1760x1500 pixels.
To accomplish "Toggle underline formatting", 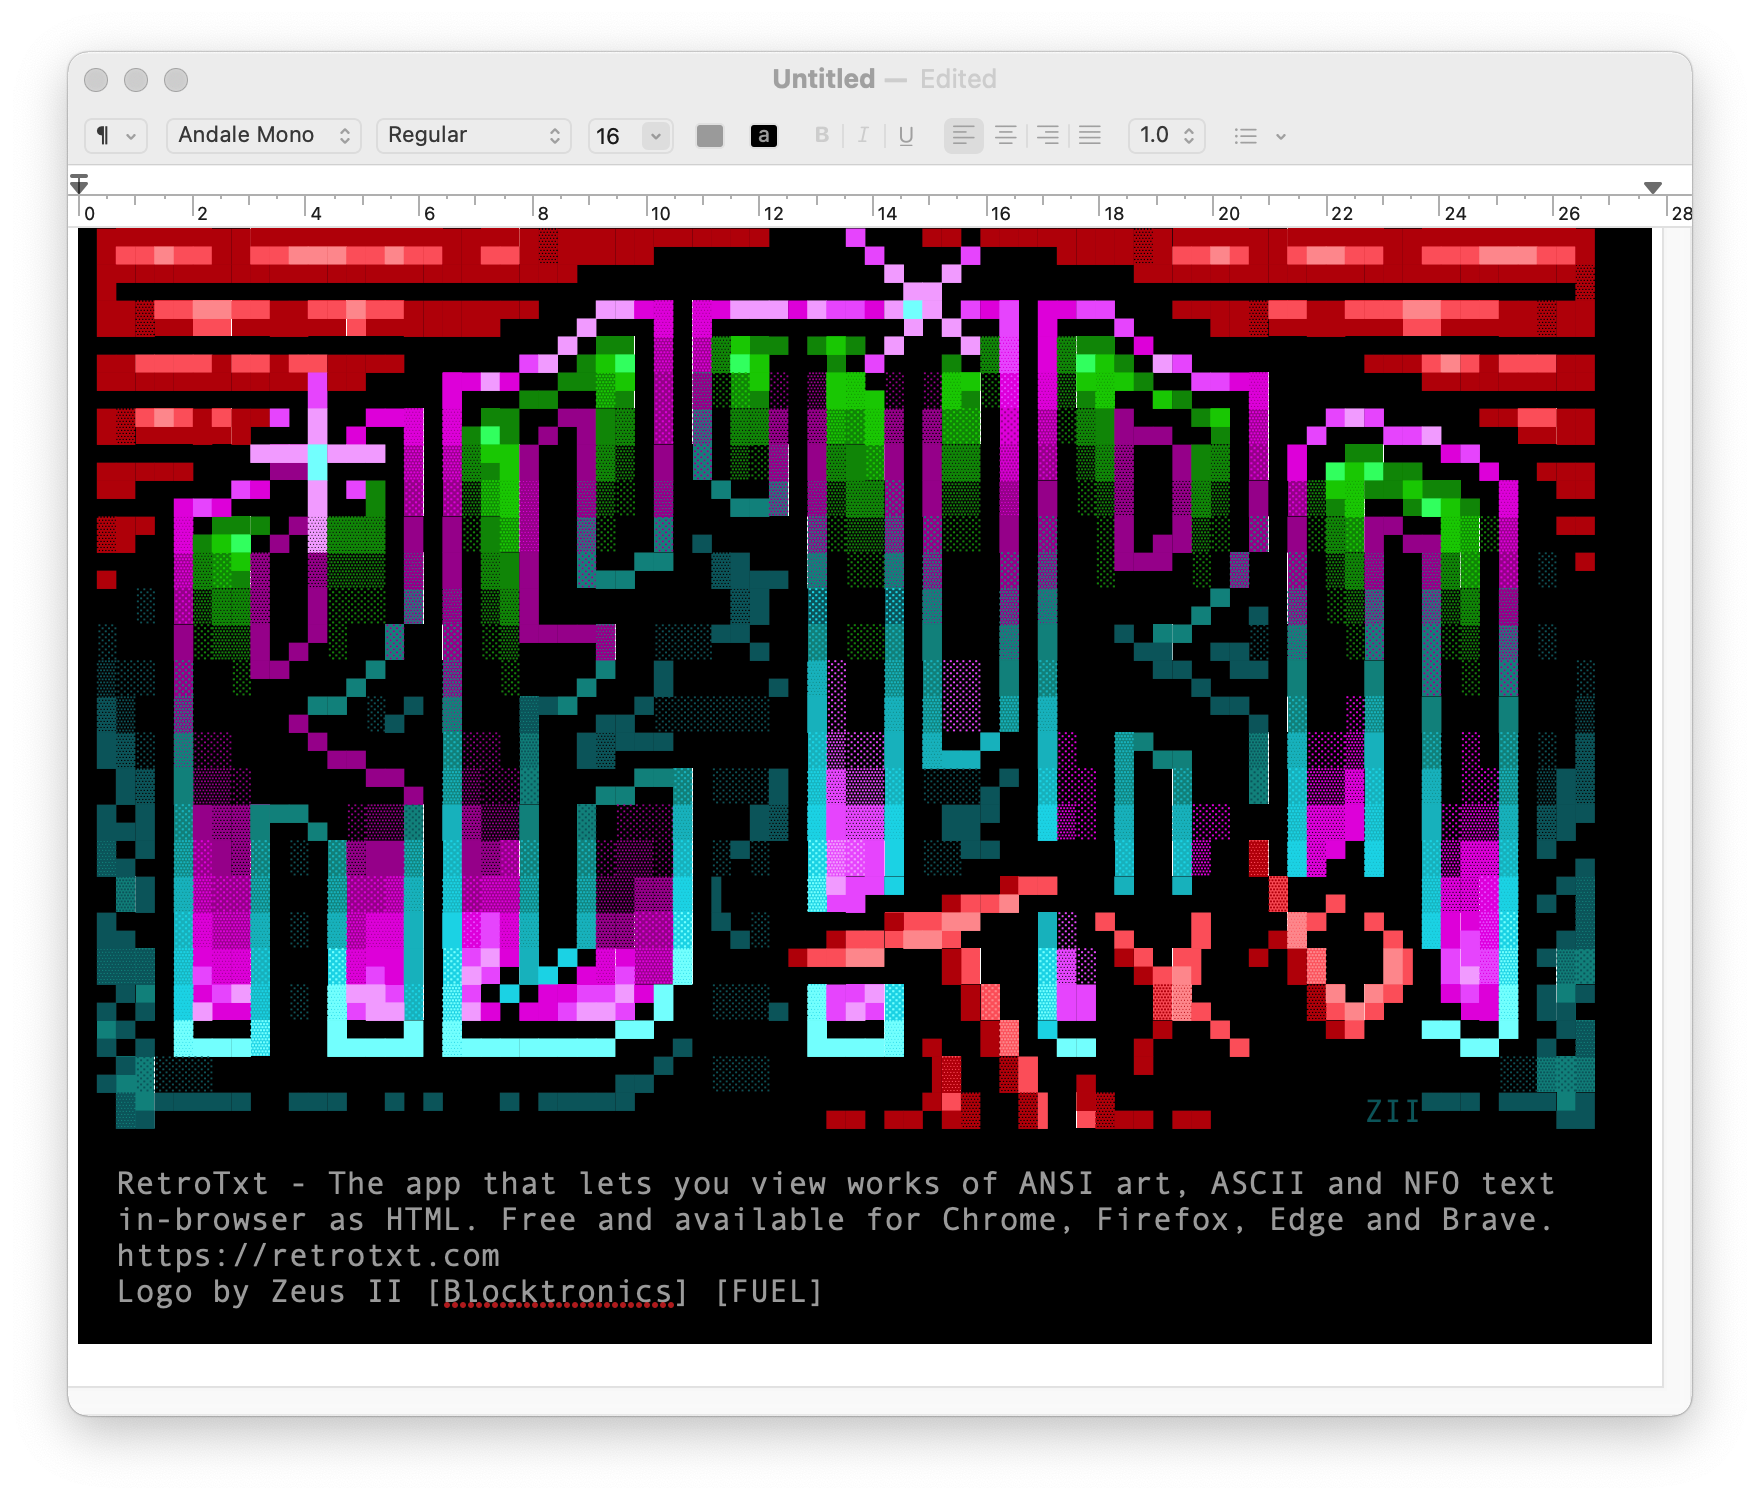I will (906, 135).
